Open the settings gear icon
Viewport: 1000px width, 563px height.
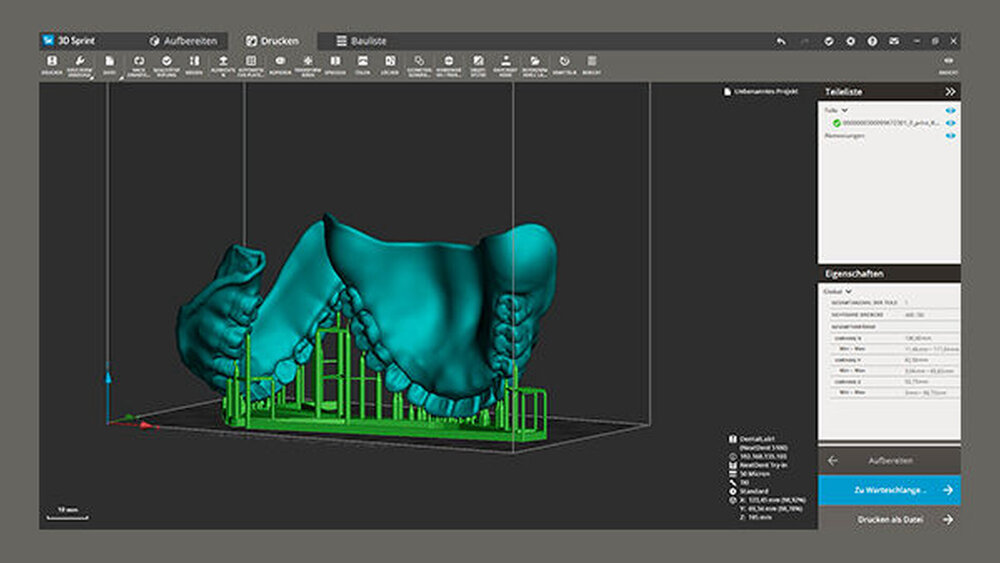coord(850,41)
